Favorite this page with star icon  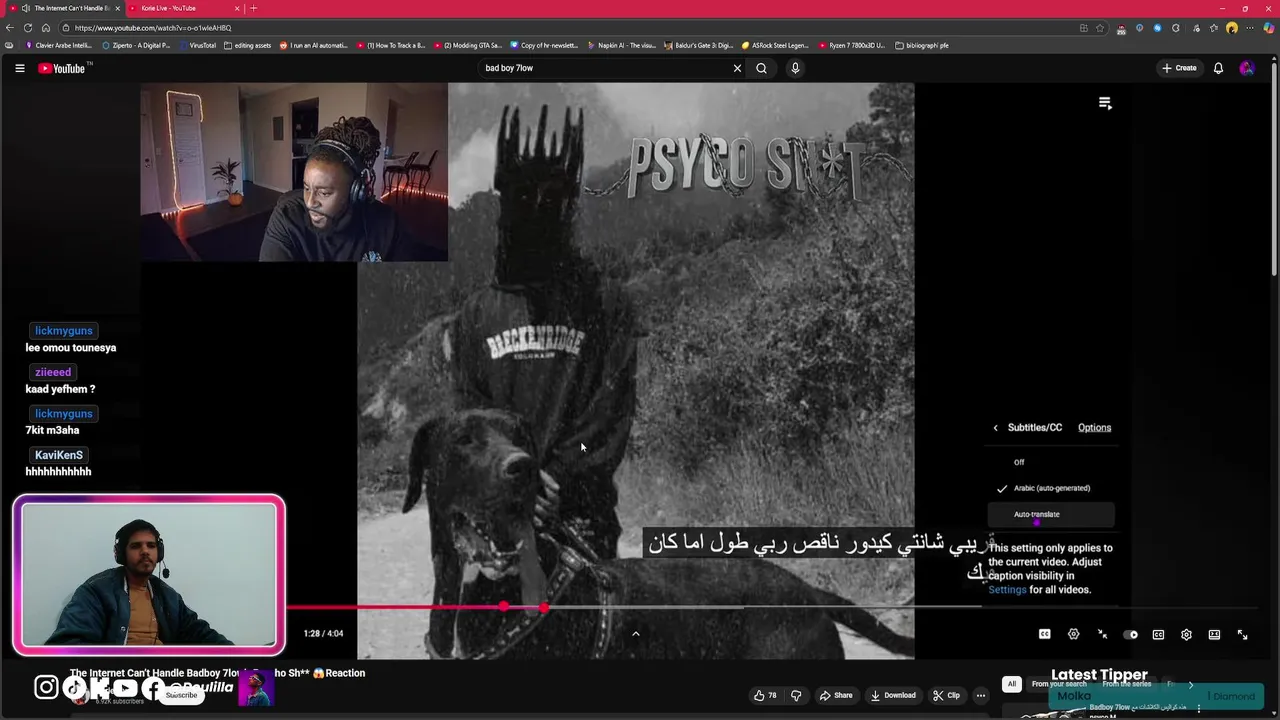point(1100,28)
